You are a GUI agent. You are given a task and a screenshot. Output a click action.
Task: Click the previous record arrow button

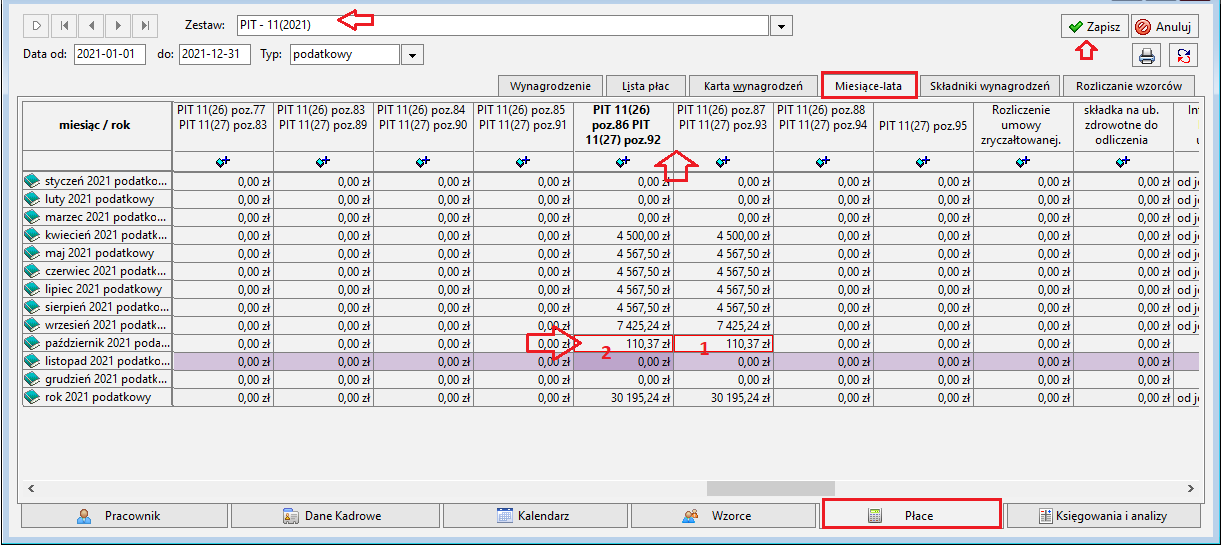(91, 25)
